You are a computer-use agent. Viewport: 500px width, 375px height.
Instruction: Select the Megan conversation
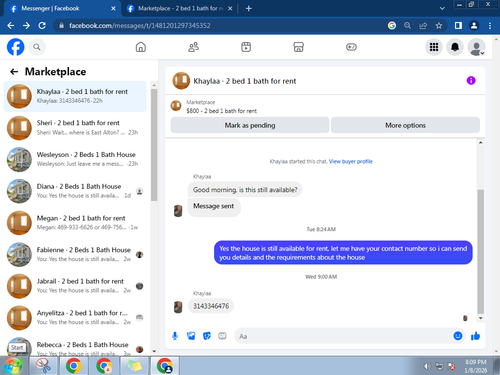(75, 223)
